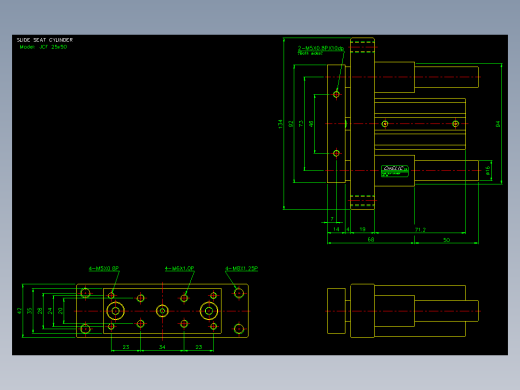Select the left large counterbore circle

coord(115,311)
